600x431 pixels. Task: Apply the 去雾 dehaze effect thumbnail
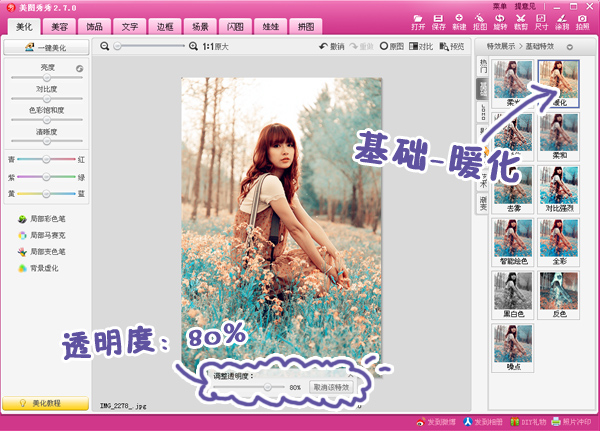(x=513, y=189)
